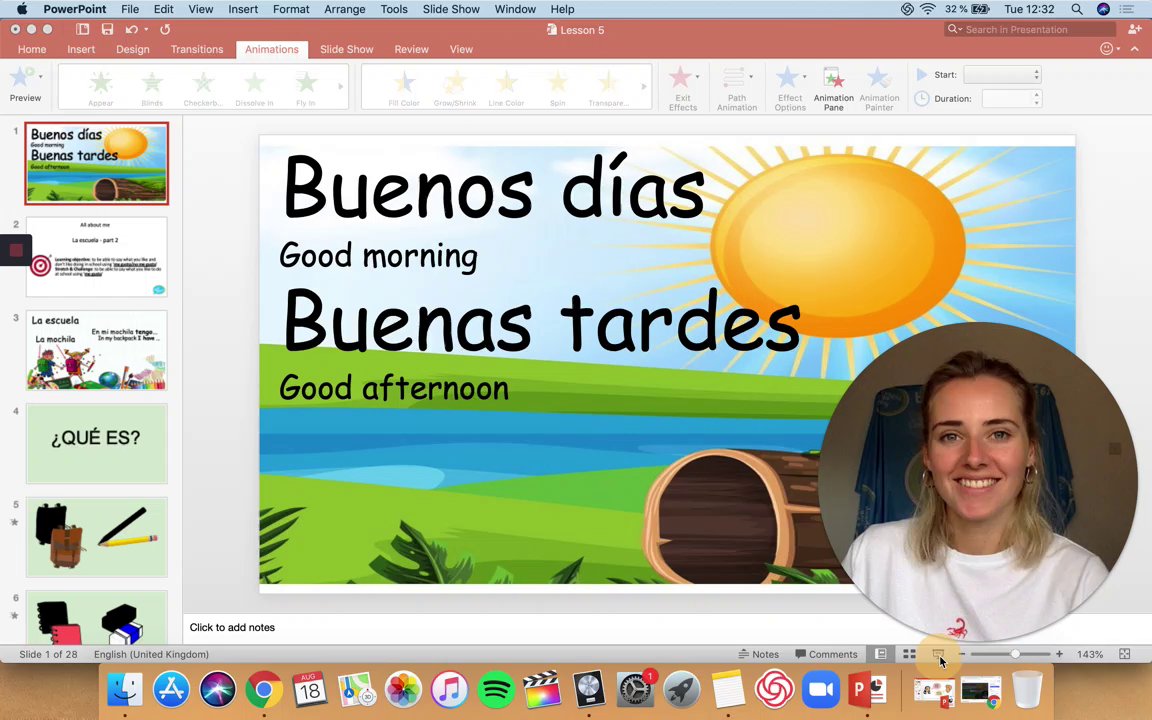
Task: Select the Fly In entrance effect
Action: coord(306,87)
